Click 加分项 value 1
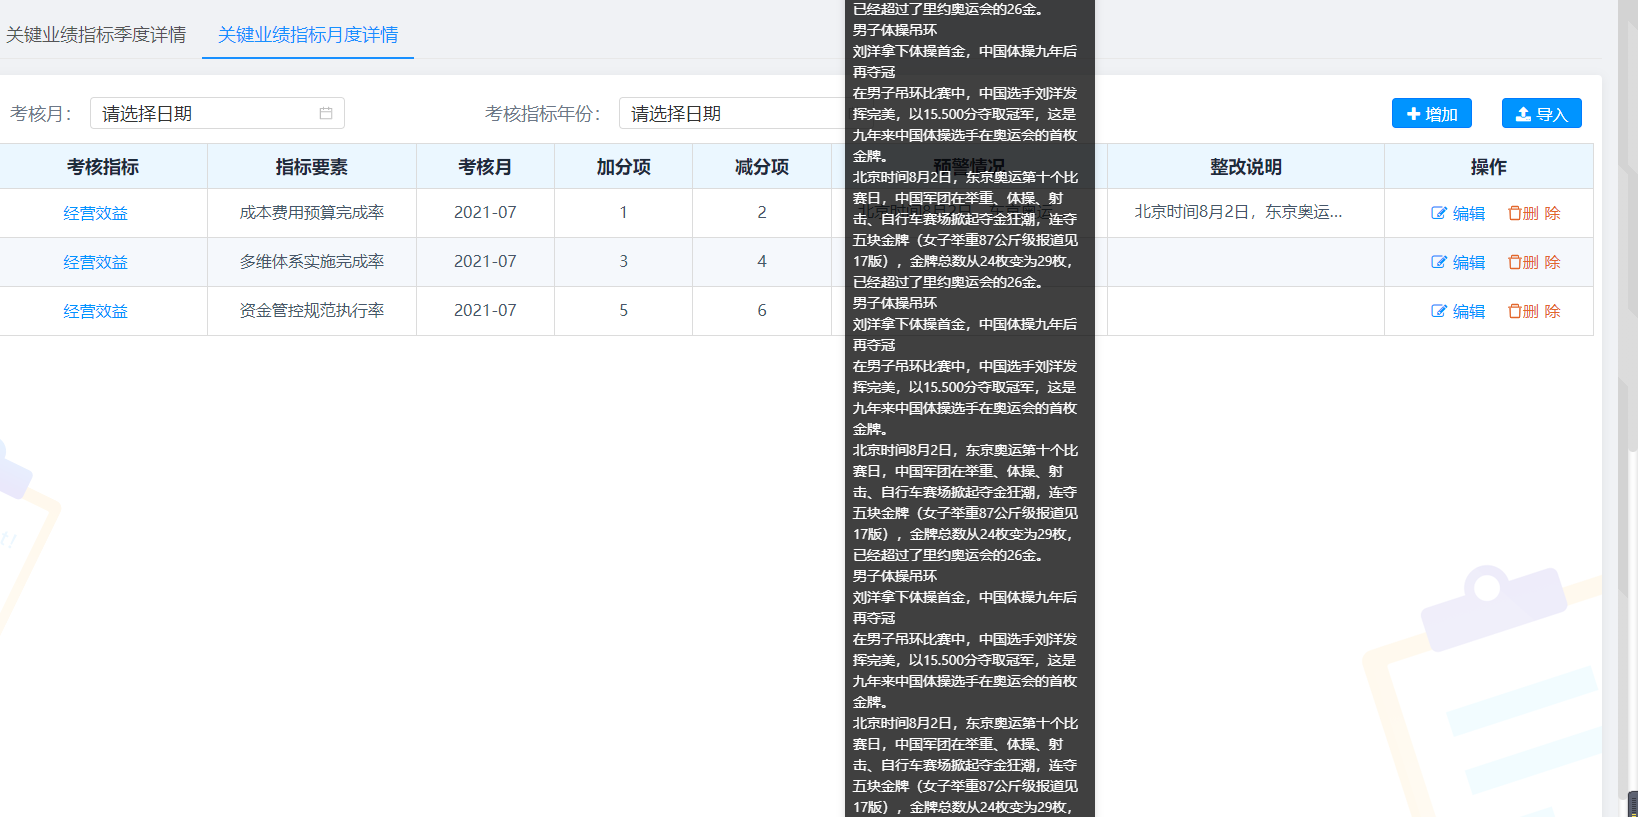This screenshot has width=1638, height=817. pyautogui.click(x=624, y=212)
